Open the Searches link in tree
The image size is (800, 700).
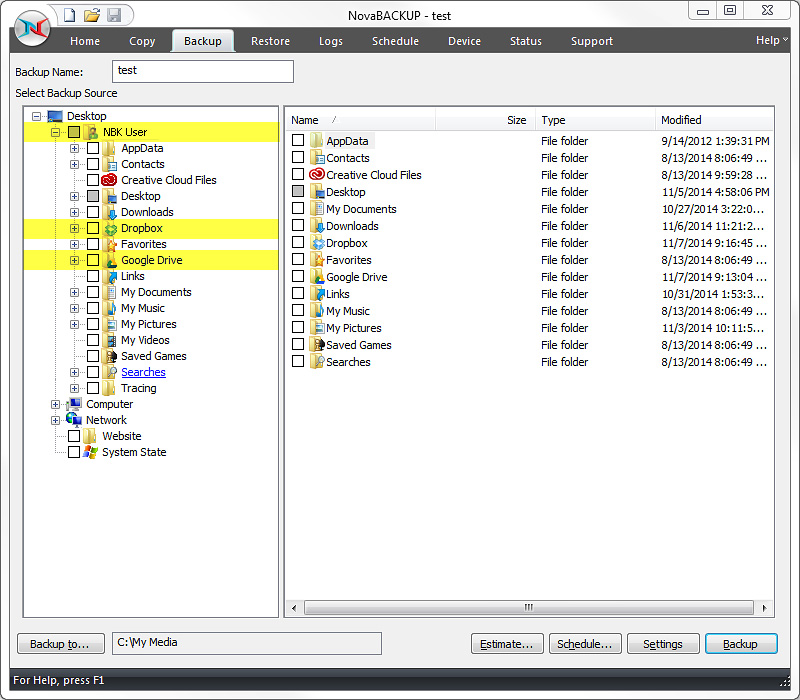click(x=143, y=372)
